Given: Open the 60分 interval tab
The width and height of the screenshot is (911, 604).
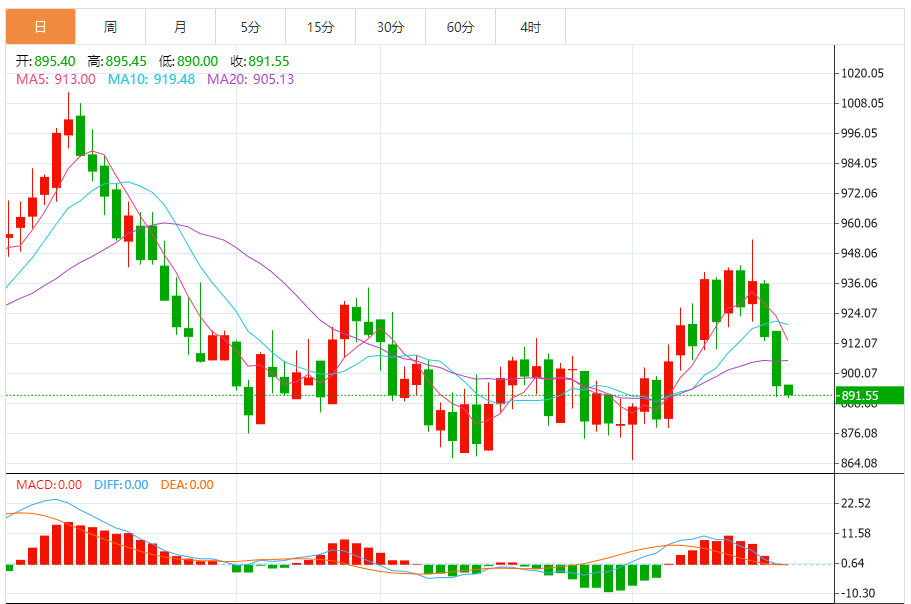Looking at the screenshot, I should 461,27.
